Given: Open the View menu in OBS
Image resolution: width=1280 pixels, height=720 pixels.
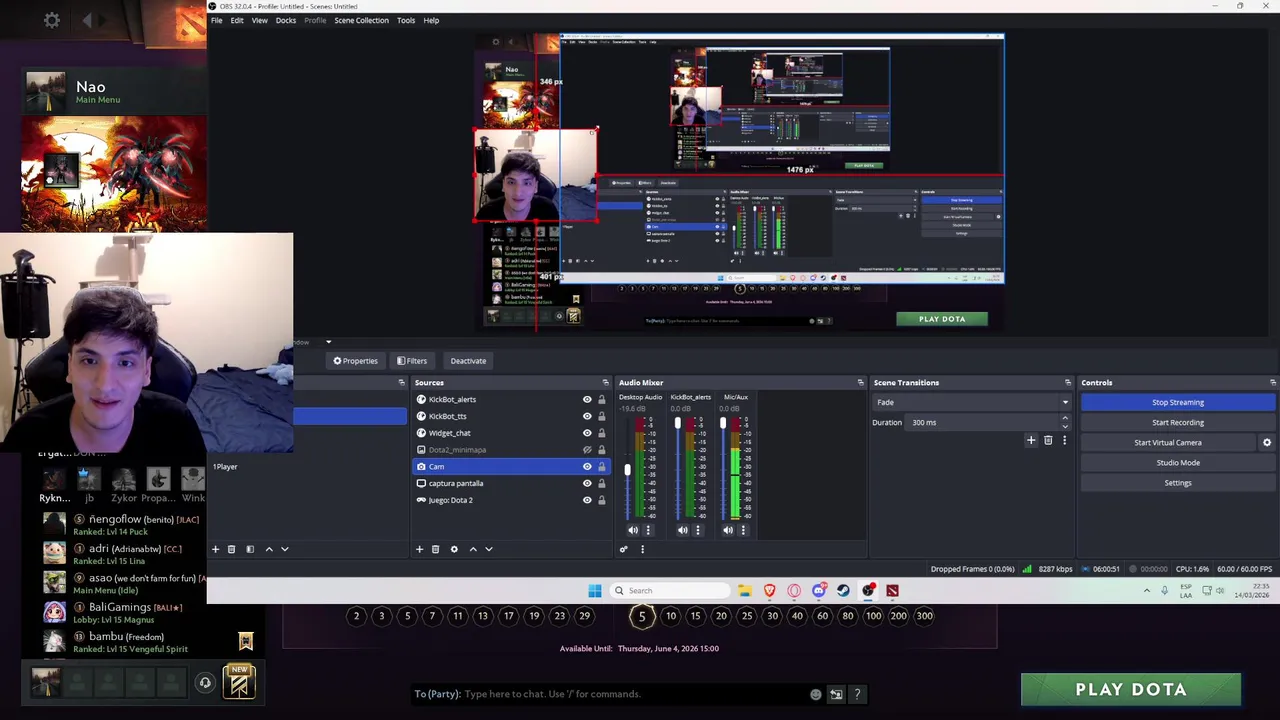Looking at the screenshot, I should [259, 20].
